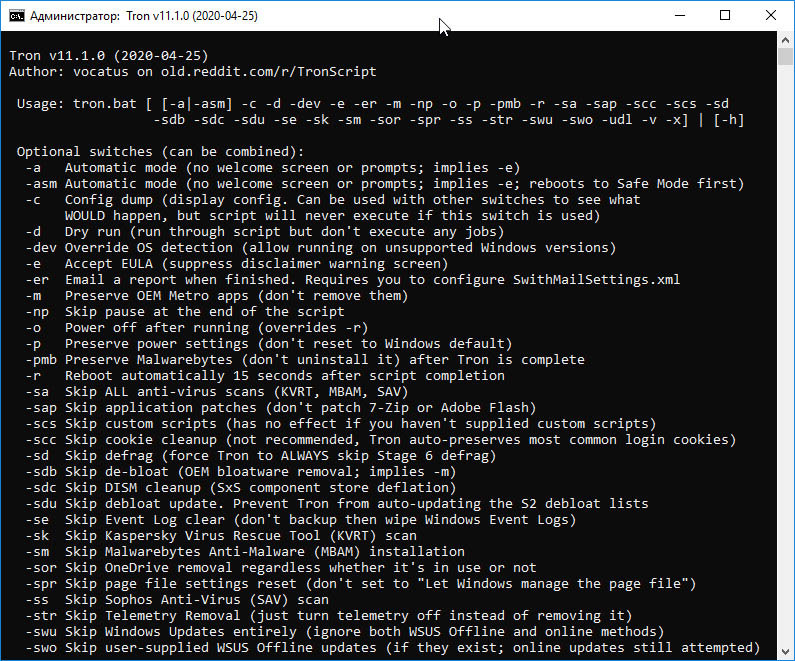795x661 pixels.
Task: Maximize the Tron console window
Action: [725, 16]
